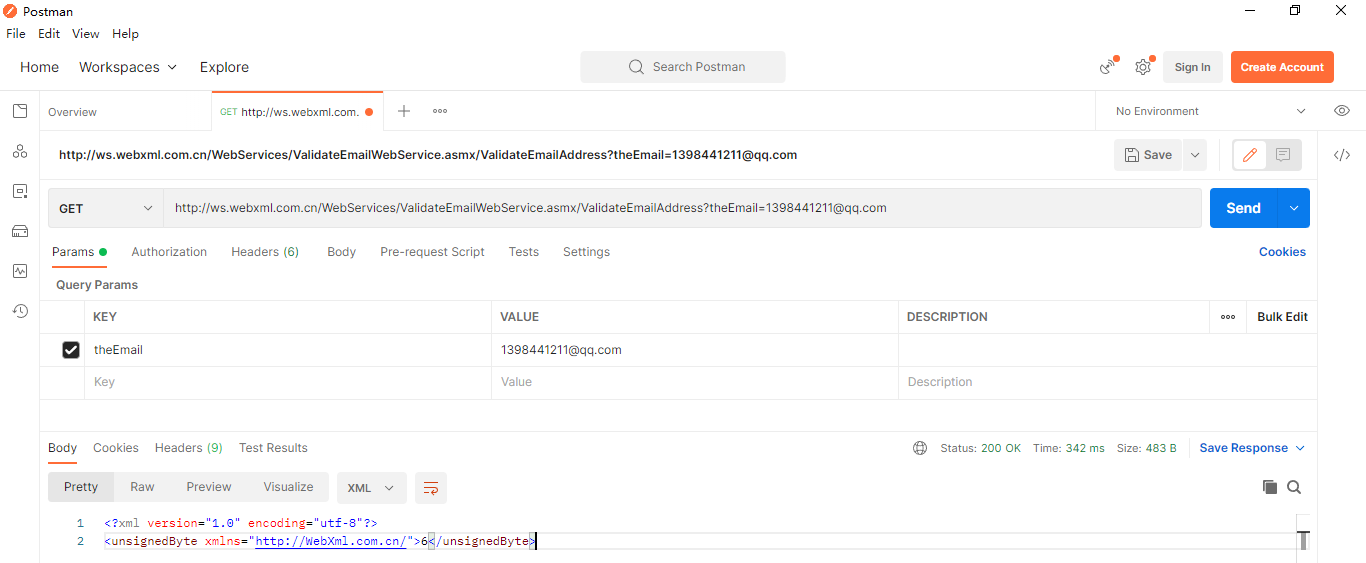The image size is (1366, 563).
Task: Click the wrap lines icon in response
Action: (431, 488)
